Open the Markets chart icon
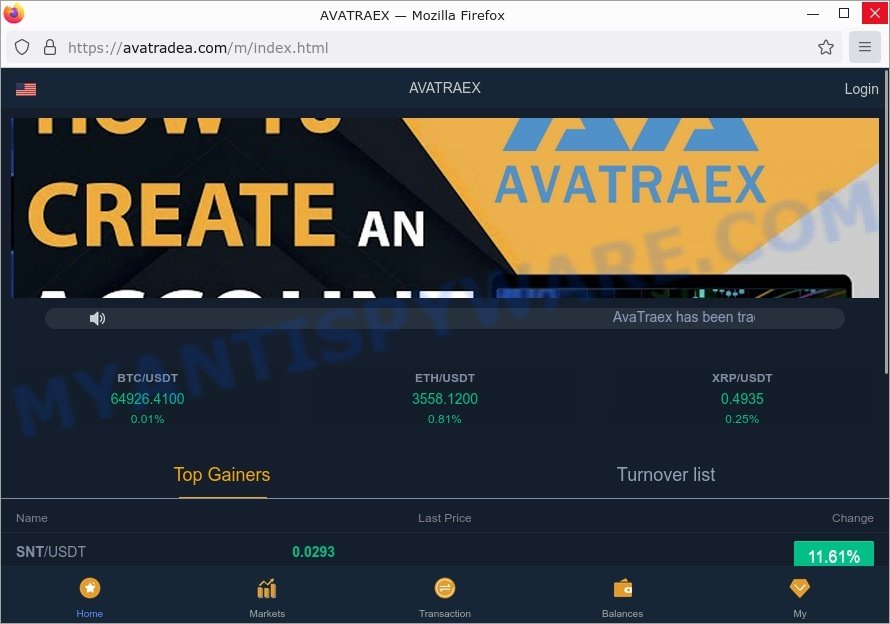The image size is (890, 624). click(267, 588)
